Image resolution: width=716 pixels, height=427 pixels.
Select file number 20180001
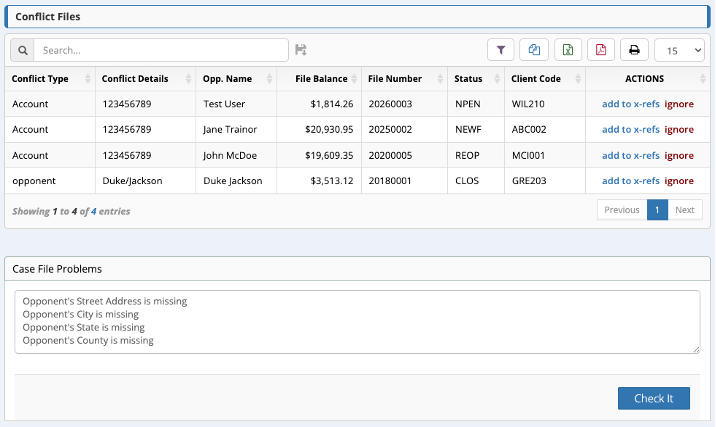pos(390,181)
